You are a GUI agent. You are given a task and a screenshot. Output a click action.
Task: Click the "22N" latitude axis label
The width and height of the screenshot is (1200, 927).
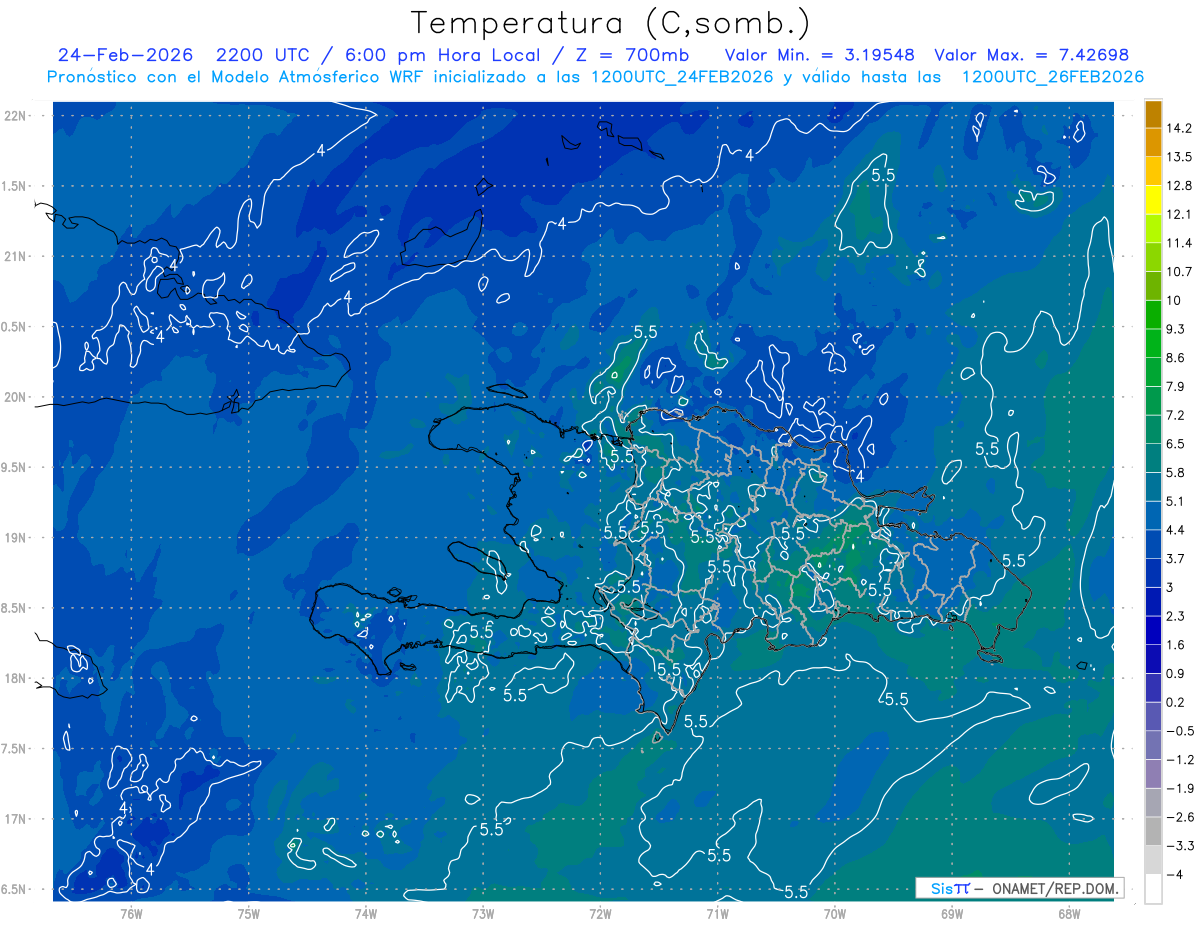[16, 116]
